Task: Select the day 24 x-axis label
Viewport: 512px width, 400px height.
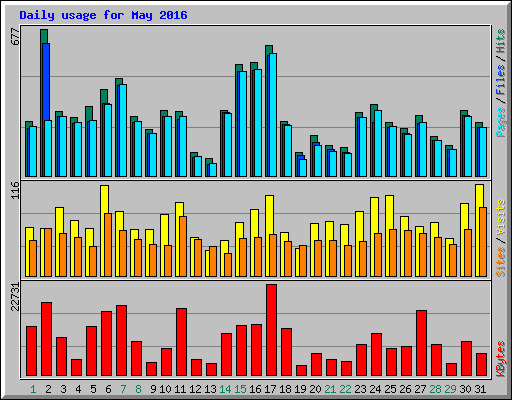Action: 375,389
